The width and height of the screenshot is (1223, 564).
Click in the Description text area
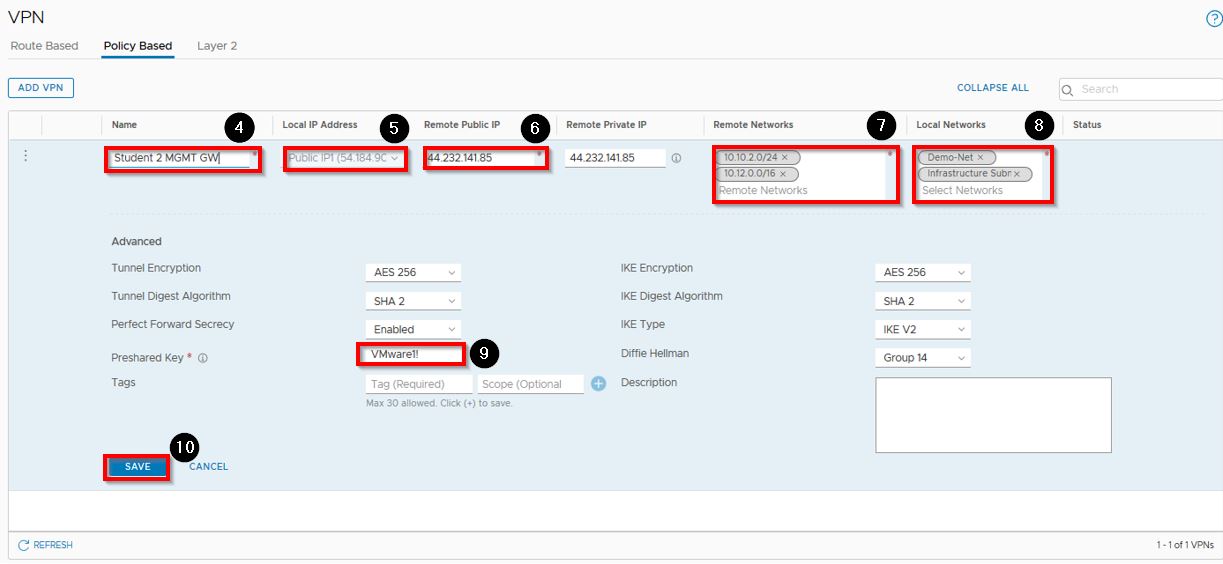pos(992,414)
